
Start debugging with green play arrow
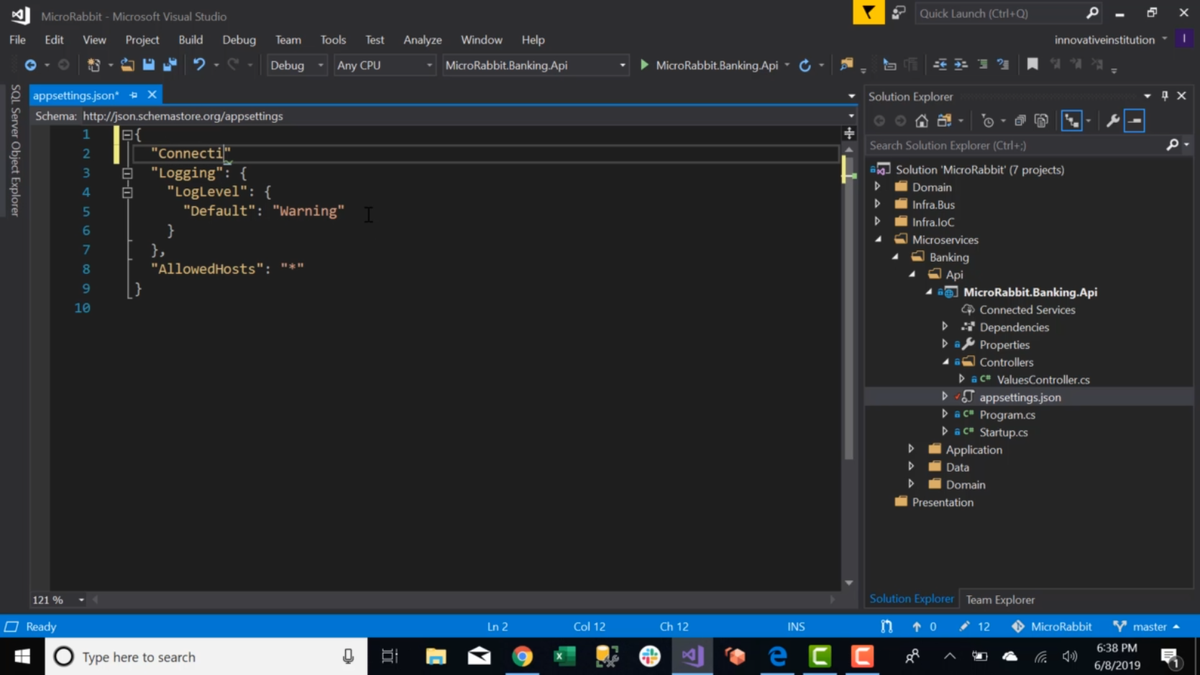(x=644, y=65)
